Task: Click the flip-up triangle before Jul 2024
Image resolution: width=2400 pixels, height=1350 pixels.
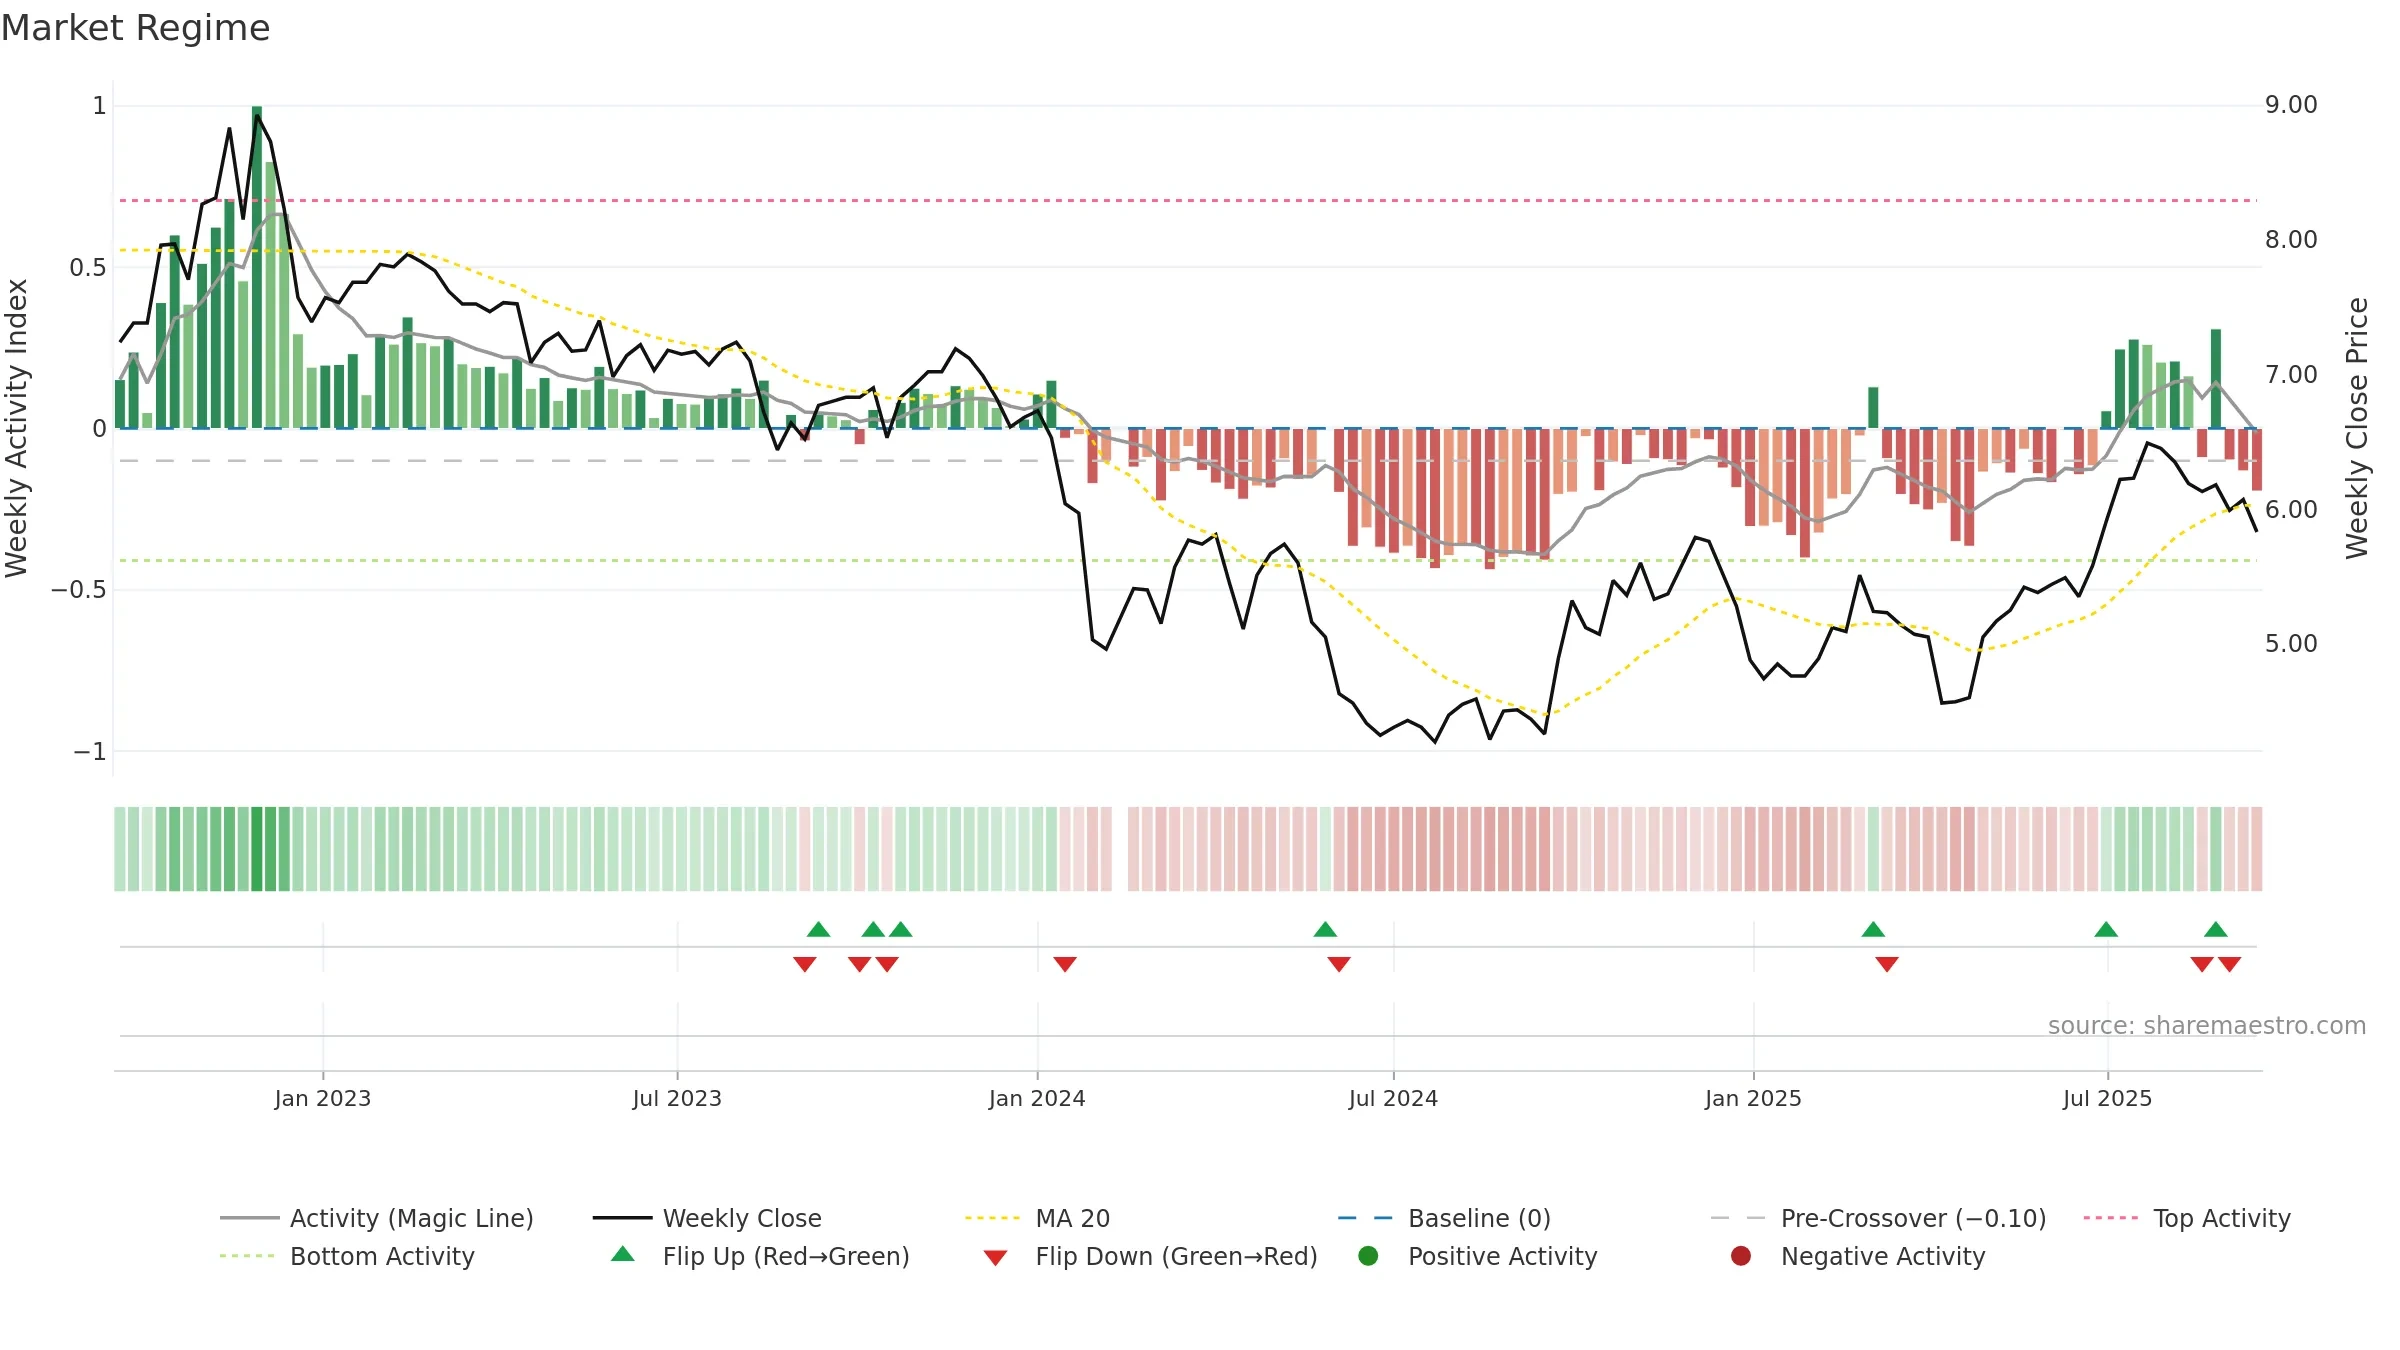Action: point(1325,929)
